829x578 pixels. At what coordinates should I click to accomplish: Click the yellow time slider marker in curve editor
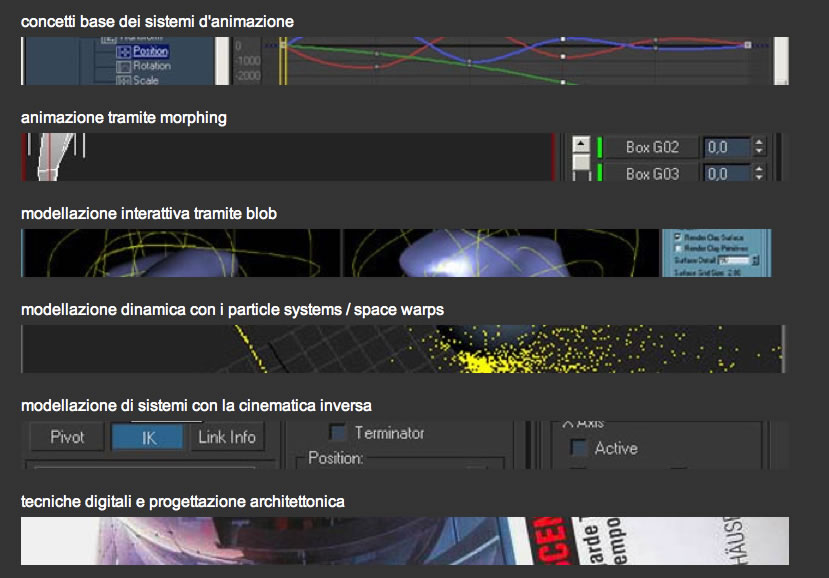click(x=283, y=60)
